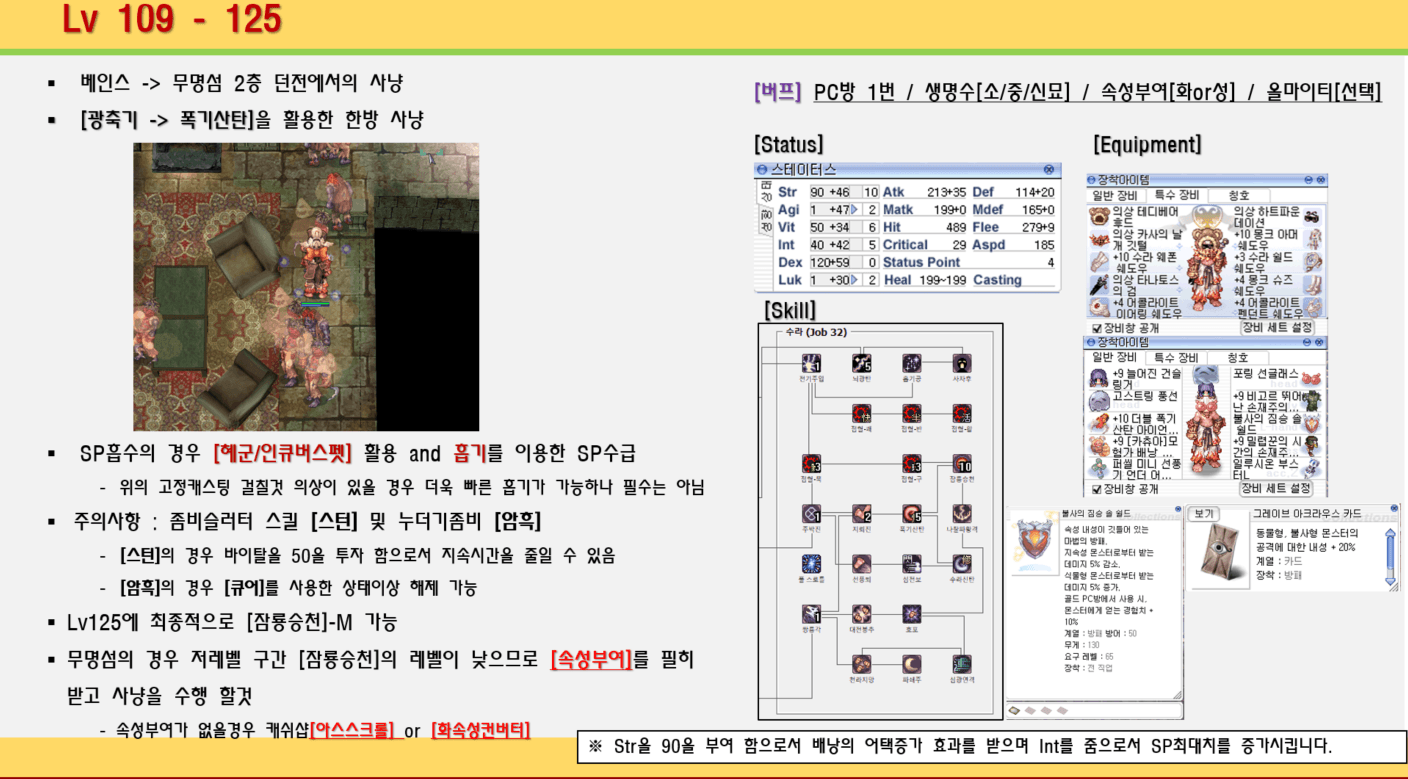The height and width of the screenshot is (779, 1408).
Task: Click the card description scrollbar
Action: (x=1390, y=556)
